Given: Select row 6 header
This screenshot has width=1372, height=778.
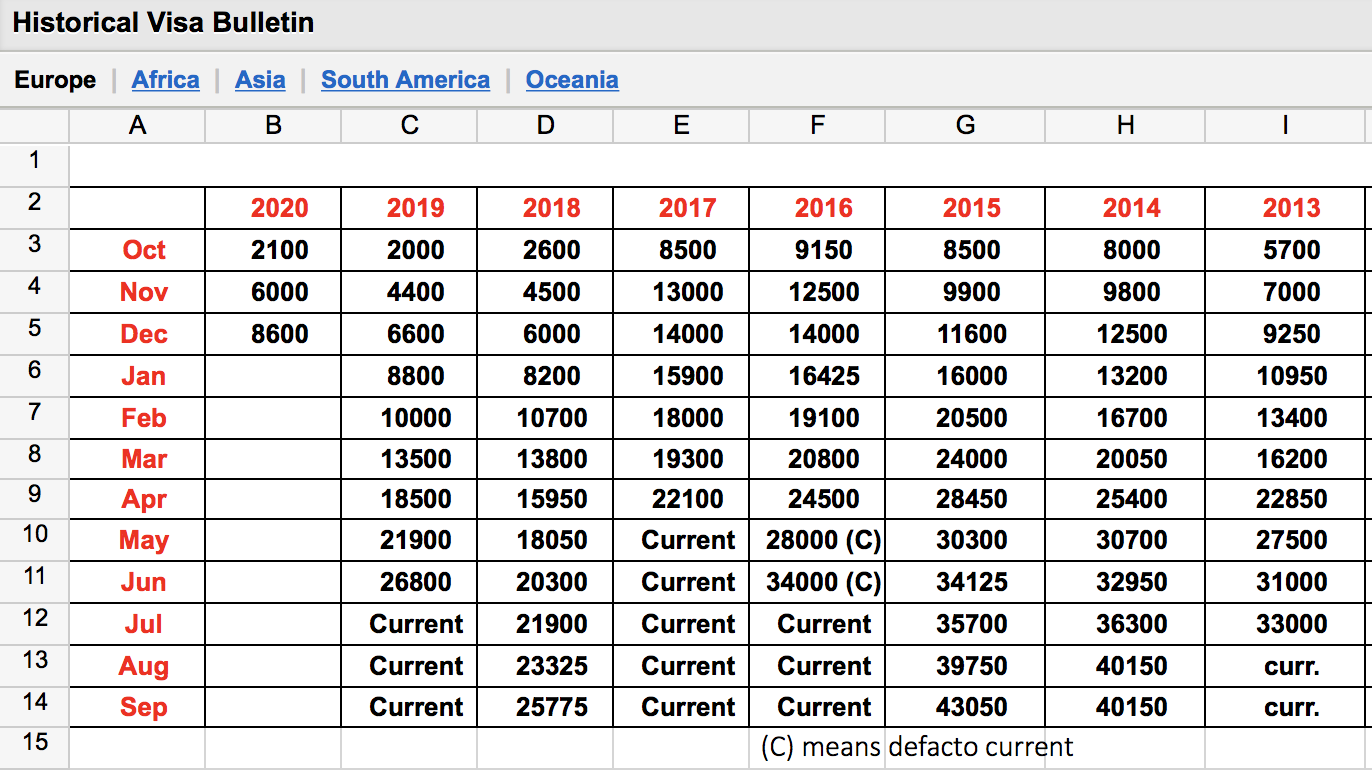Looking at the screenshot, I should pyautogui.click(x=35, y=375).
